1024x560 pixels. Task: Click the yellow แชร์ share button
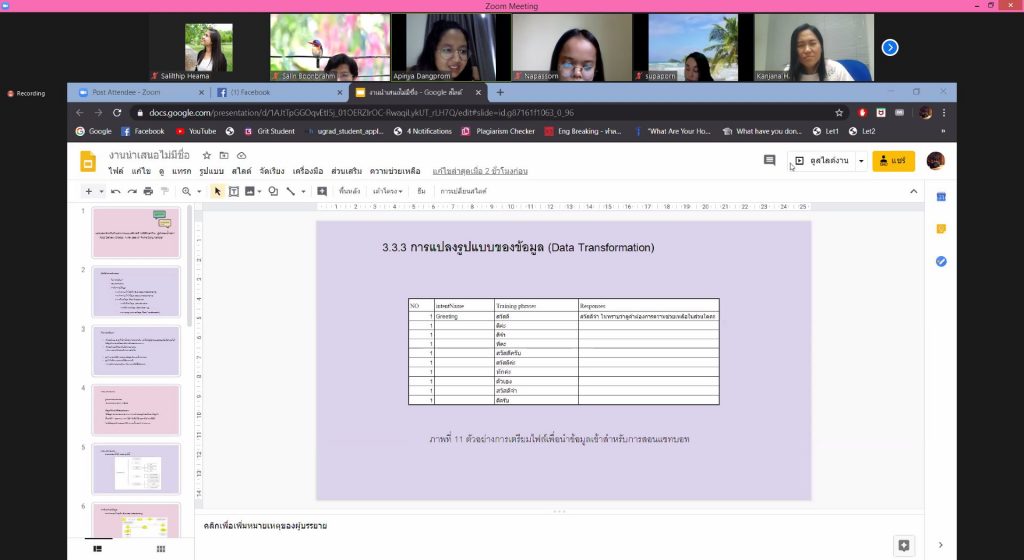893,161
